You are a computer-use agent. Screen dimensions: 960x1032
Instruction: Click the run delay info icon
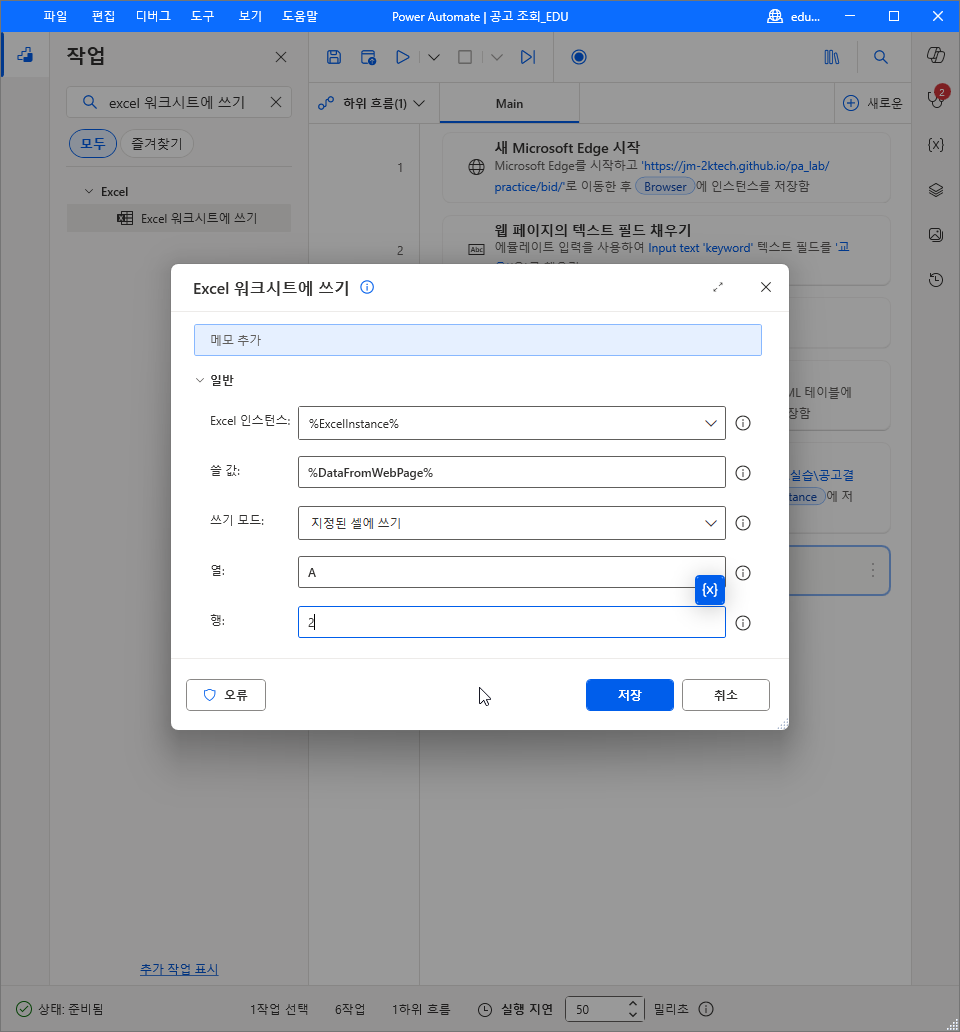click(706, 1009)
